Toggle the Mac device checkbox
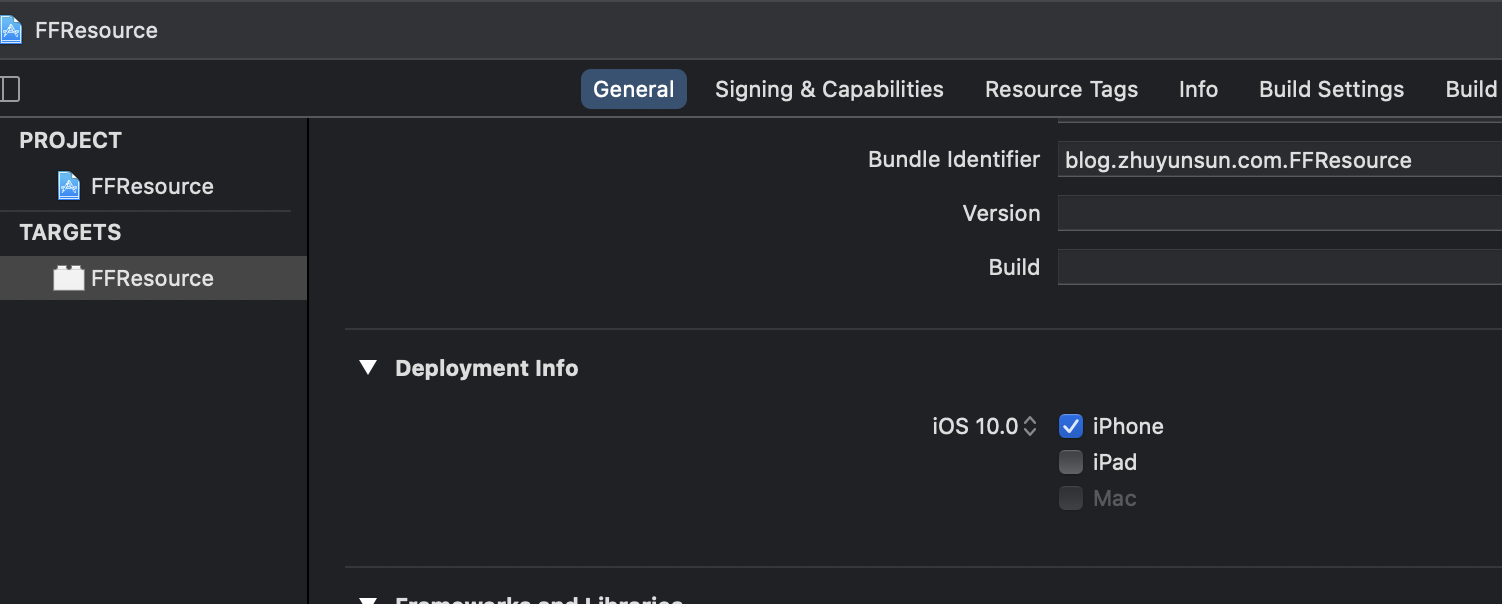Viewport: 1502px width, 604px height. tap(1071, 498)
